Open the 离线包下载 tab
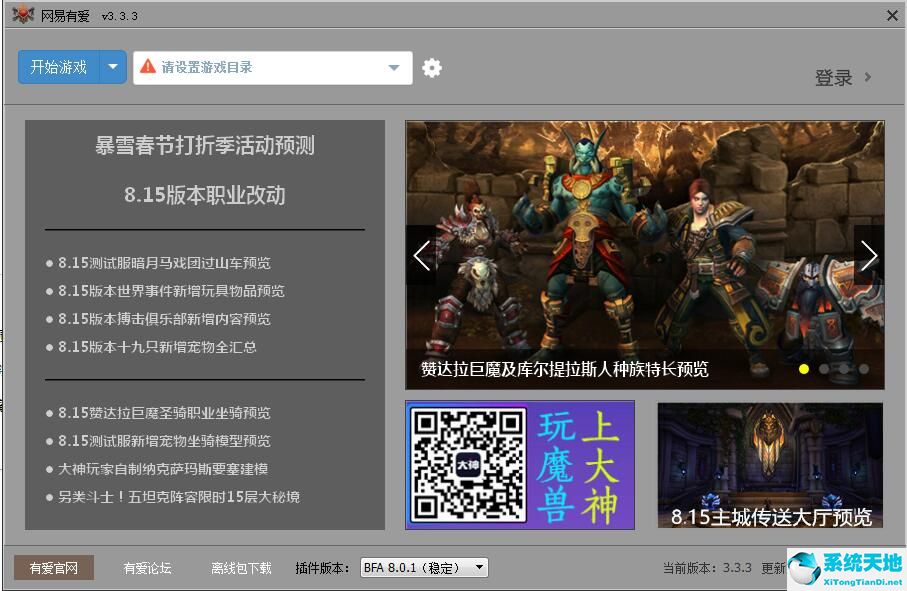Screen dimensions: 907x591 click(x=241, y=568)
